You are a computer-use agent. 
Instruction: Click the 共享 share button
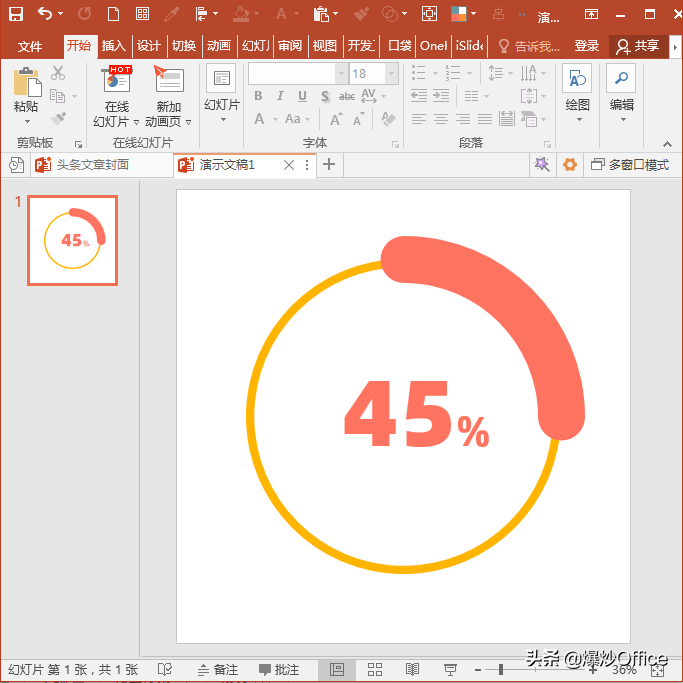point(638,46)
